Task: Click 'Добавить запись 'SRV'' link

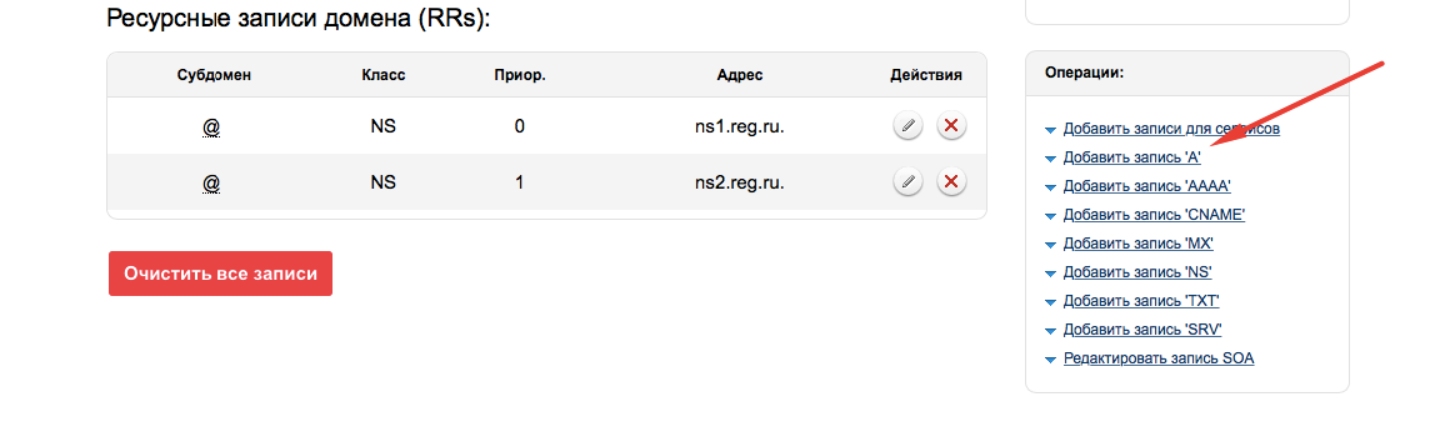Action: 1142,330
